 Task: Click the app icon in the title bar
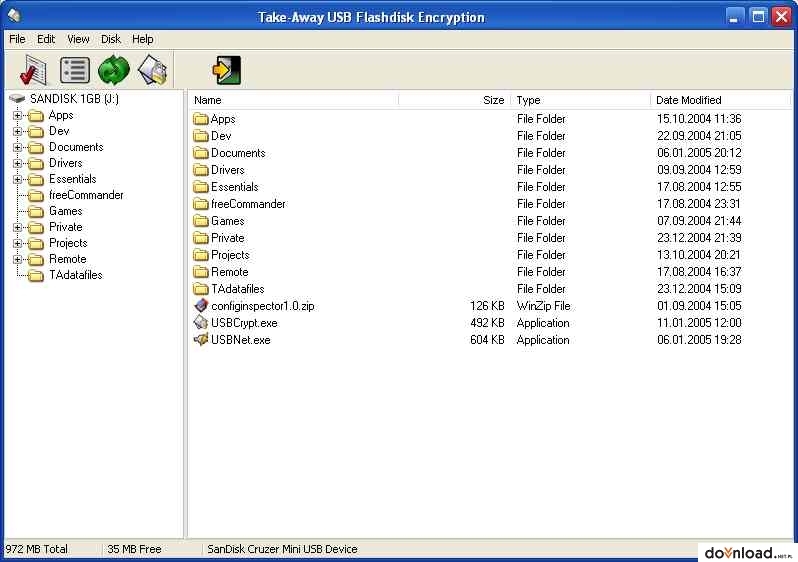pyautogui.click(x=14, y=16)
